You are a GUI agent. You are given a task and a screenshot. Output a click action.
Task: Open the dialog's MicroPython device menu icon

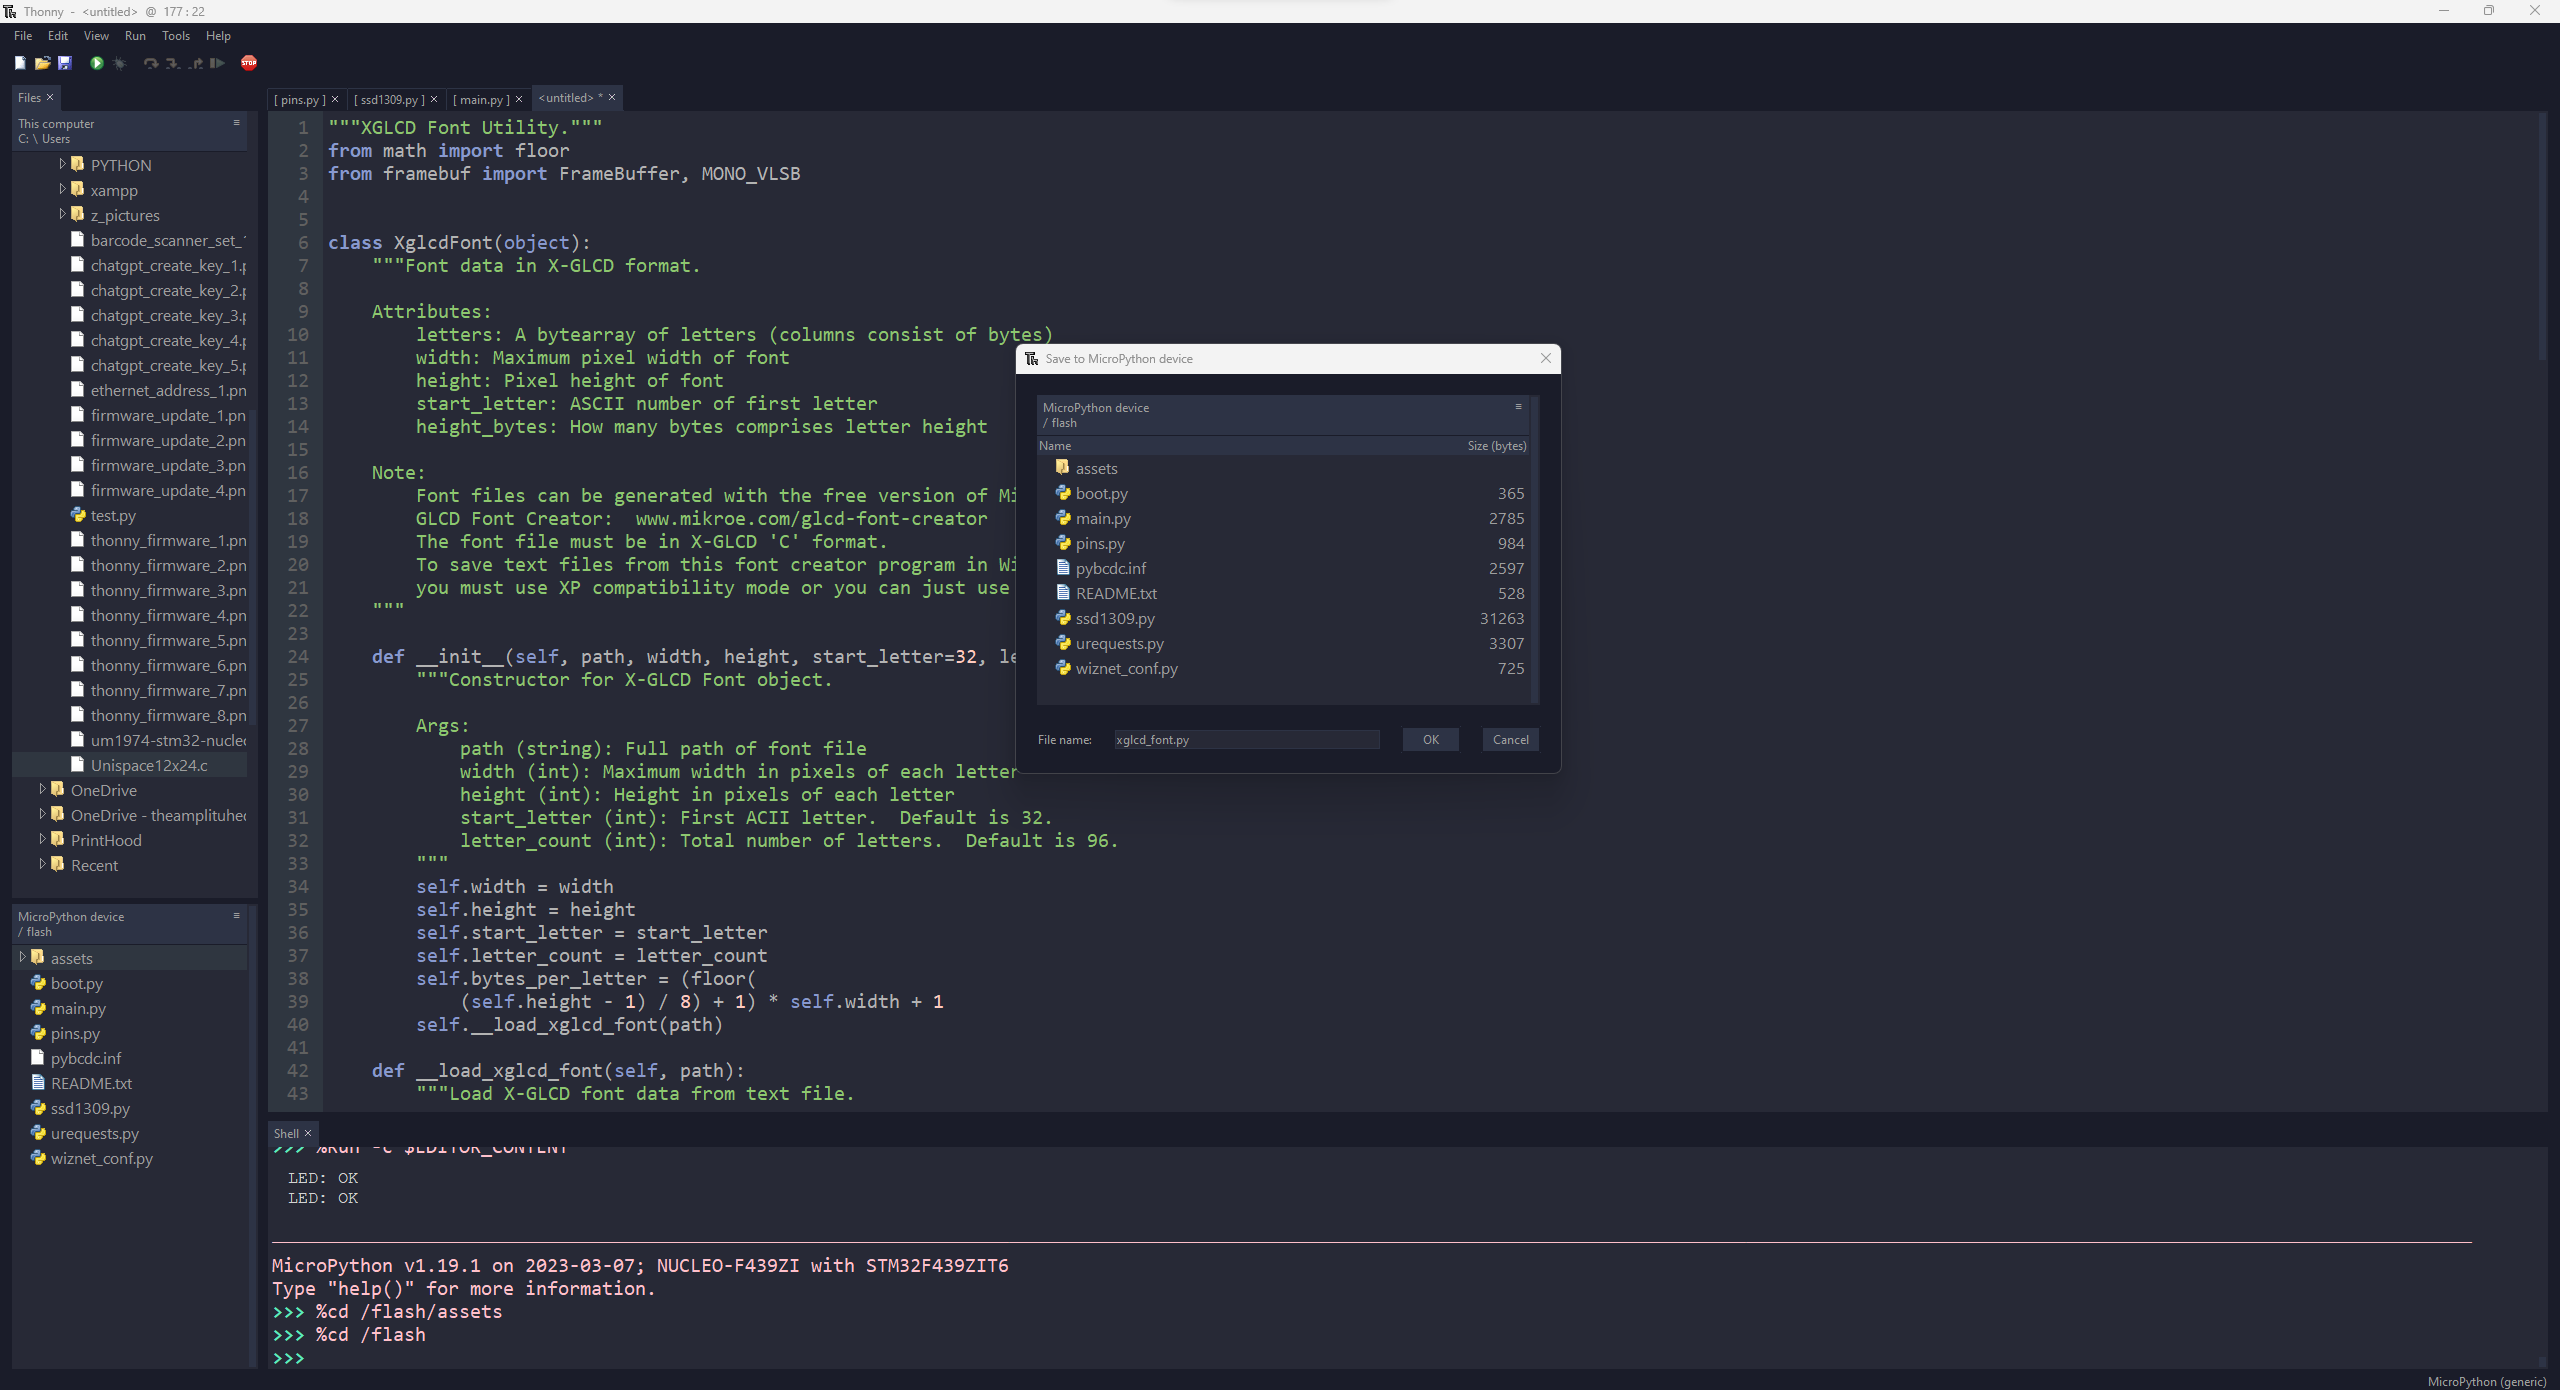(1518, 406)
